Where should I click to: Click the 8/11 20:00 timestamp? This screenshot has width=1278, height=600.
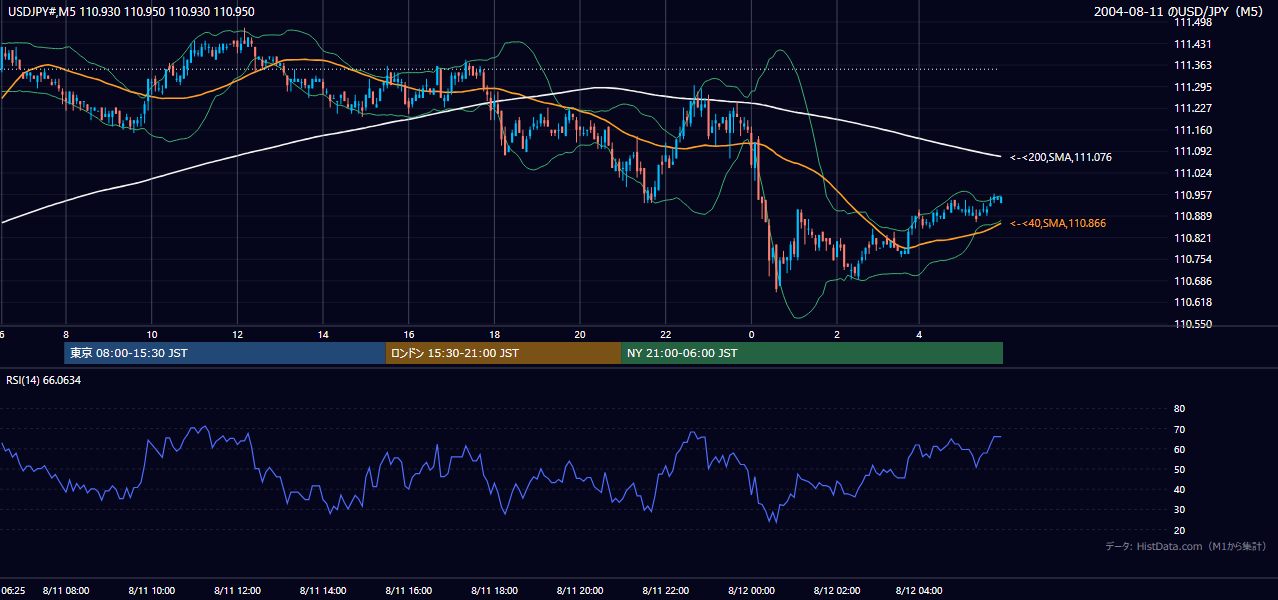coord(580,590)
